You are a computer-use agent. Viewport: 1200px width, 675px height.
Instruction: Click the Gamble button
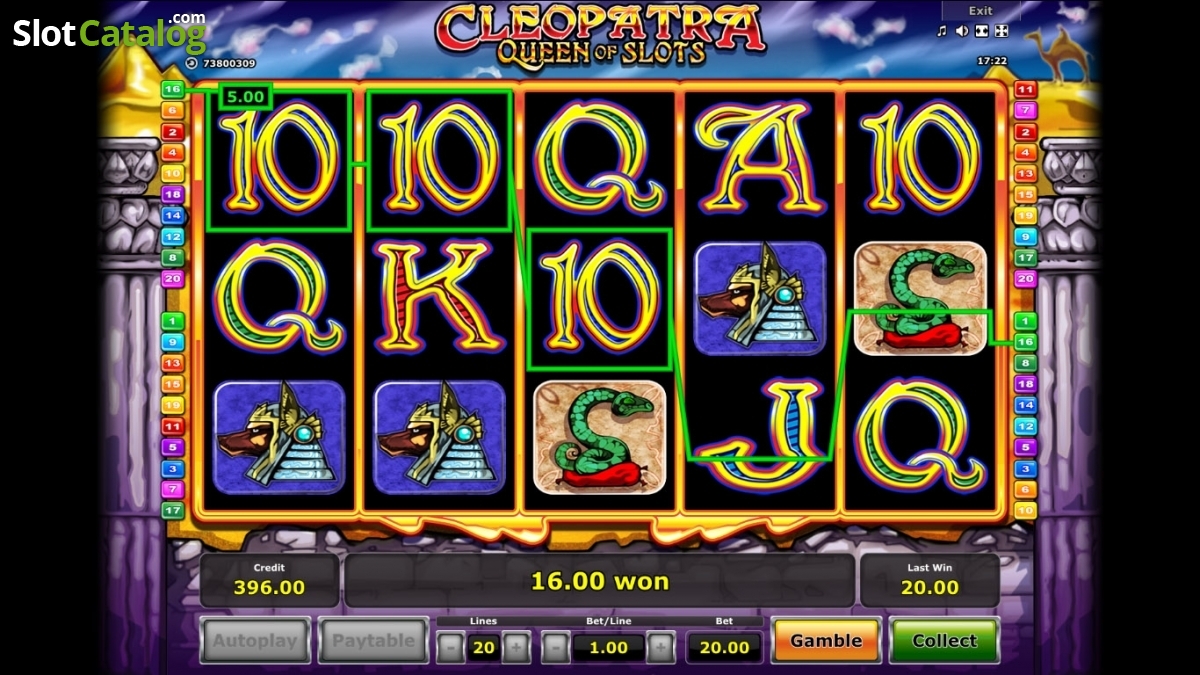click(826, 640)
